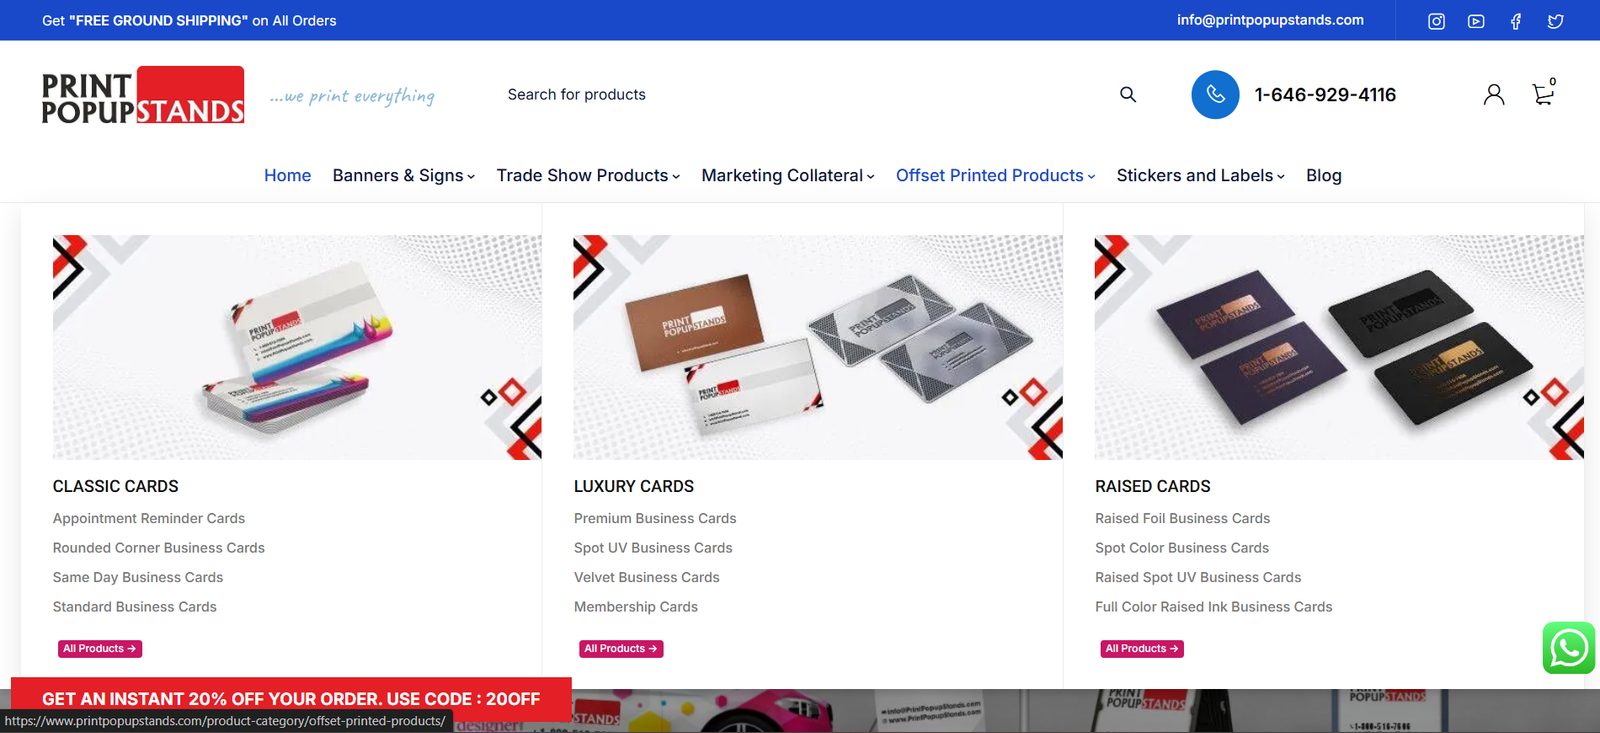Click in the product search field
This screenshot has width=1600, height=733.
pyautogui.click(x=800, y=94)
